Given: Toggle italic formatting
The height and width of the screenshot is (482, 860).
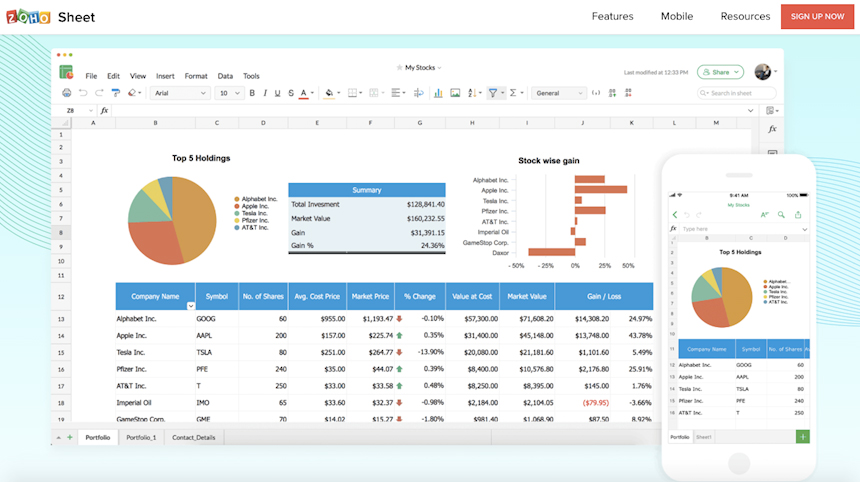Looking at the screenshot, I should point(265,93).
